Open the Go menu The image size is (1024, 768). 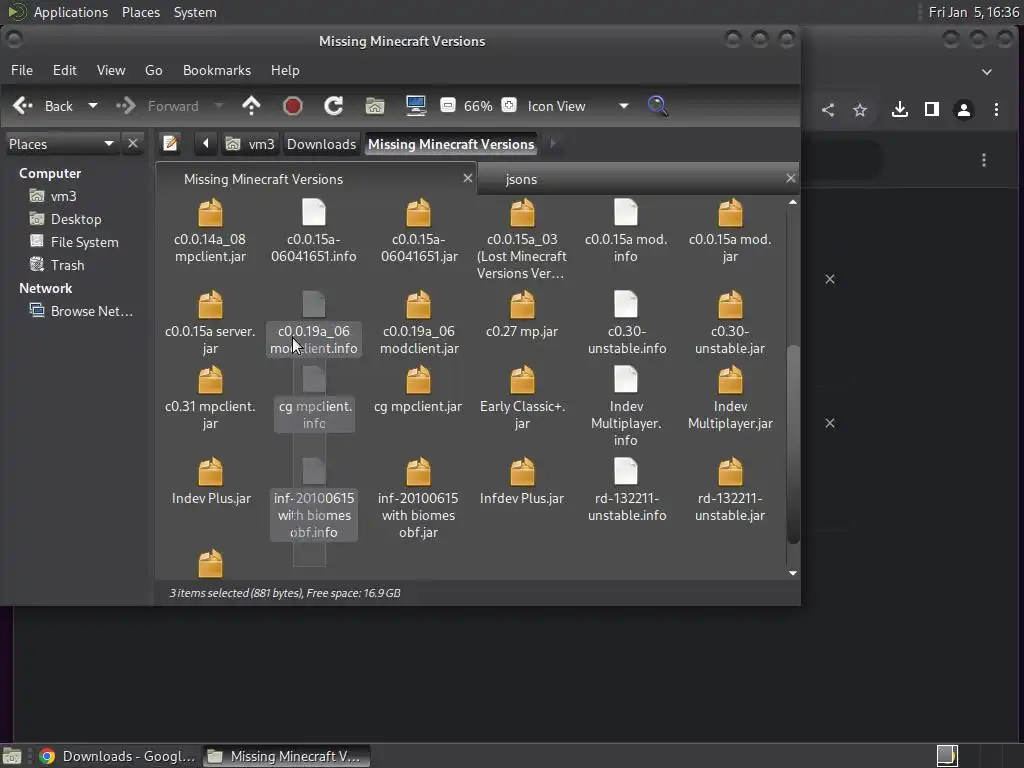point(153,70)
